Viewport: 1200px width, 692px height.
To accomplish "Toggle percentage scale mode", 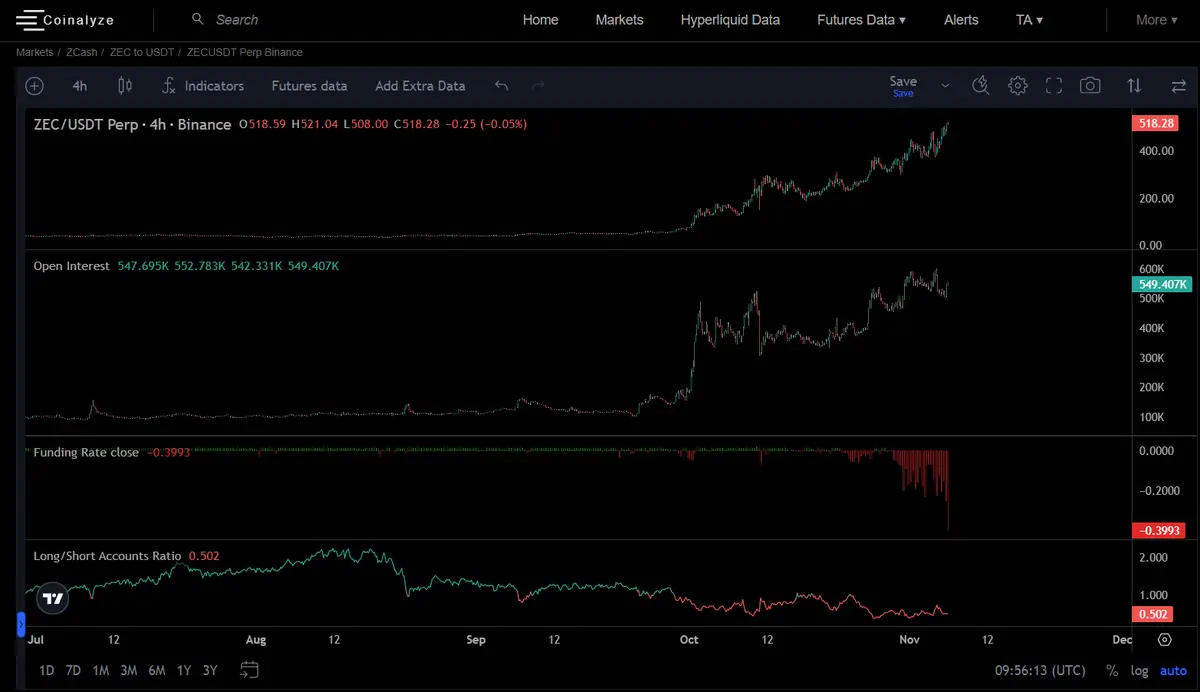I will point(1112,670).
